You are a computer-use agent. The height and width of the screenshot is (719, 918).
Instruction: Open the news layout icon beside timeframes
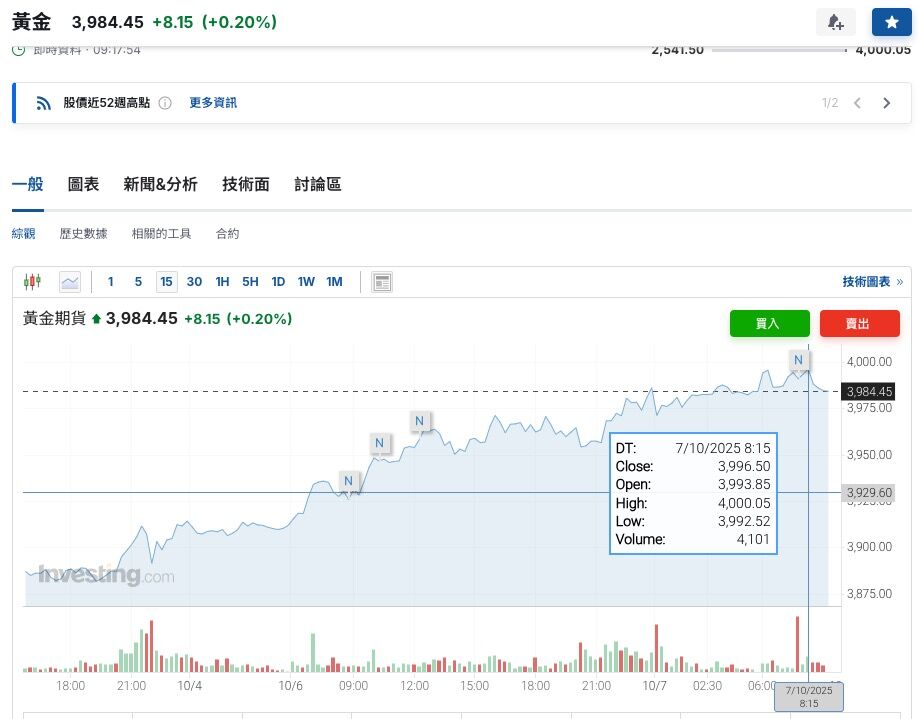[x=381, y=281]
